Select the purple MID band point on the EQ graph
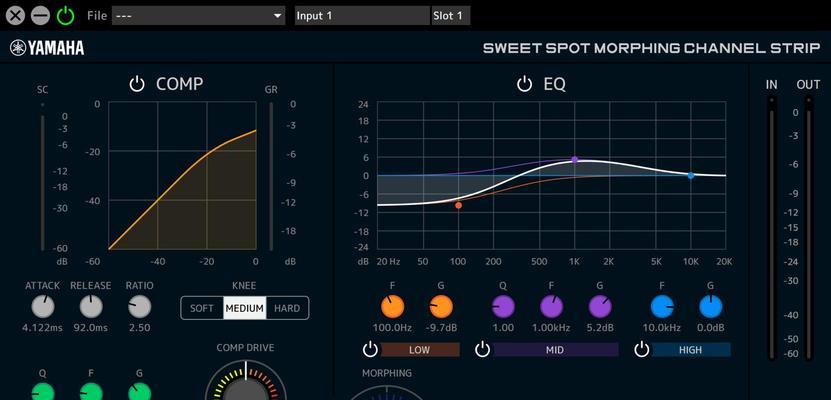This screenshot has height=400, width=831. tap(574, 159)
